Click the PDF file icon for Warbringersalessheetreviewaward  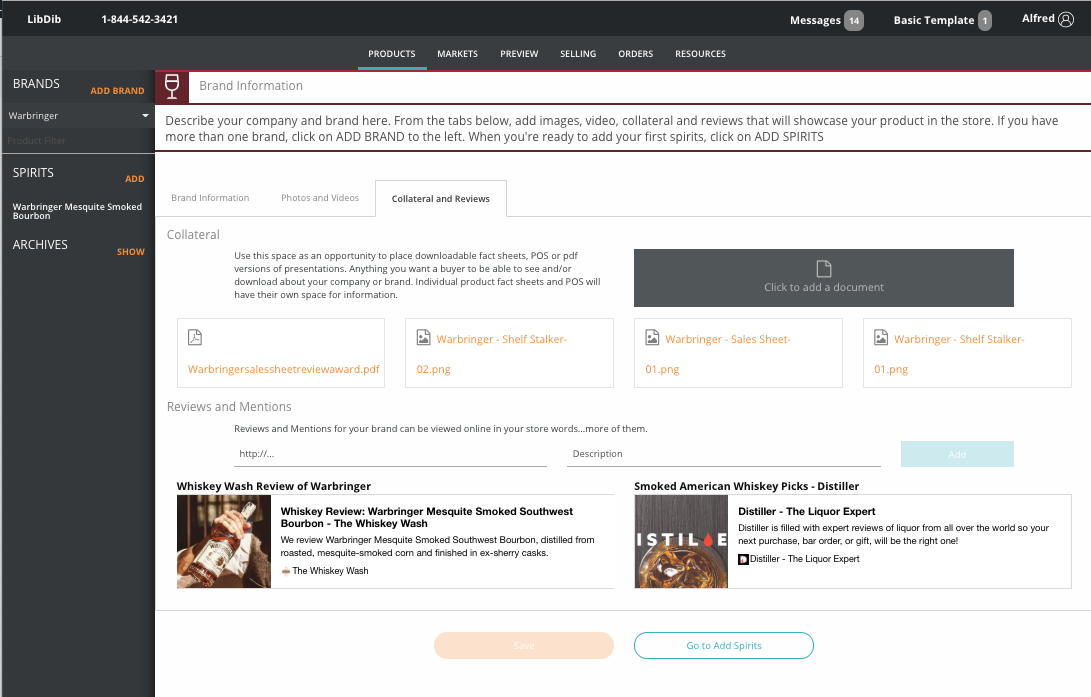(195, 337)
